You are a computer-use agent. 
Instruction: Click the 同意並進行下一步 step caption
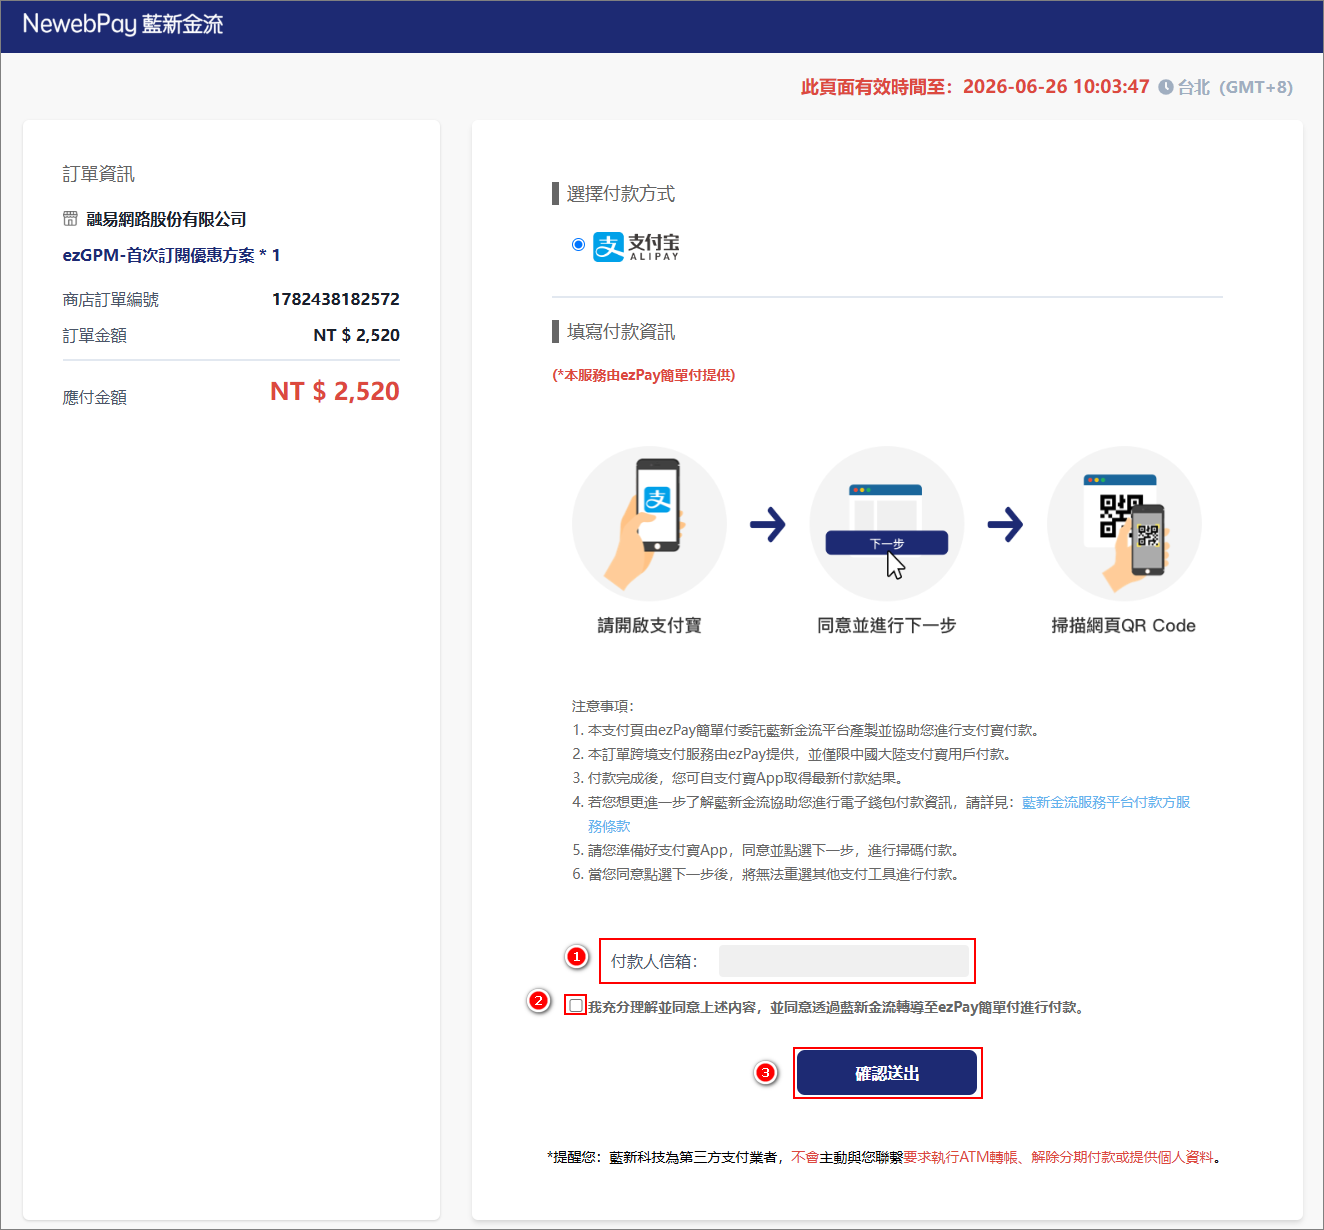click(x=887, y=625)
